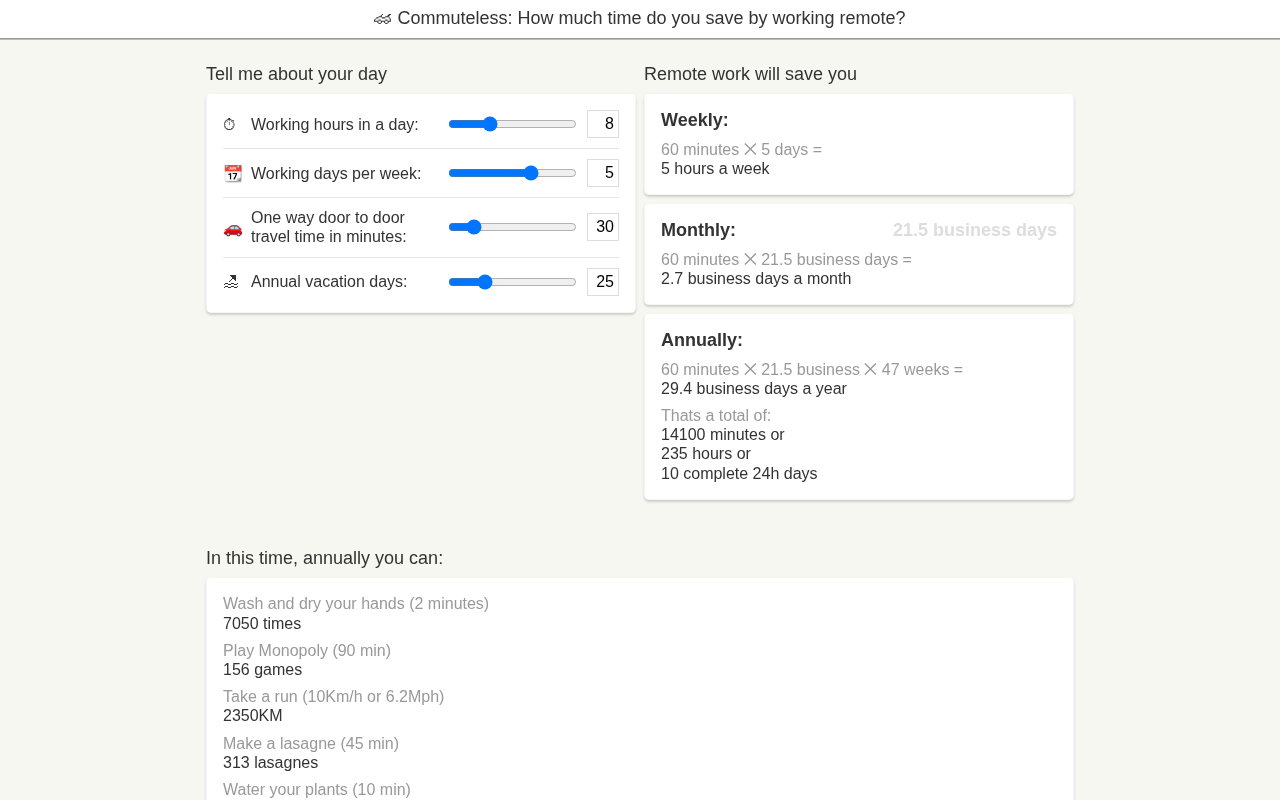Click the Monthly heading in results
Image resolution: width=1280 pixels, height=800 pixels.
698,230
